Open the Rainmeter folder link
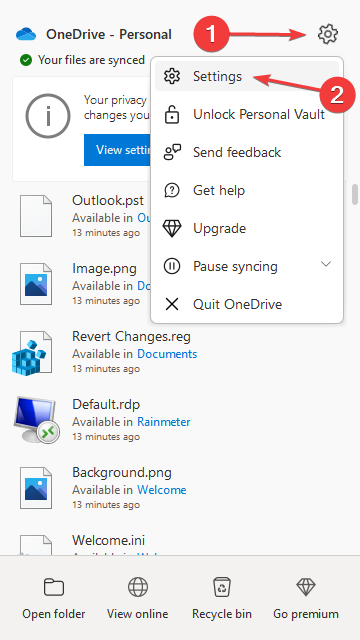The height and width of the screenshot is (640, 360). coord(164,422)
